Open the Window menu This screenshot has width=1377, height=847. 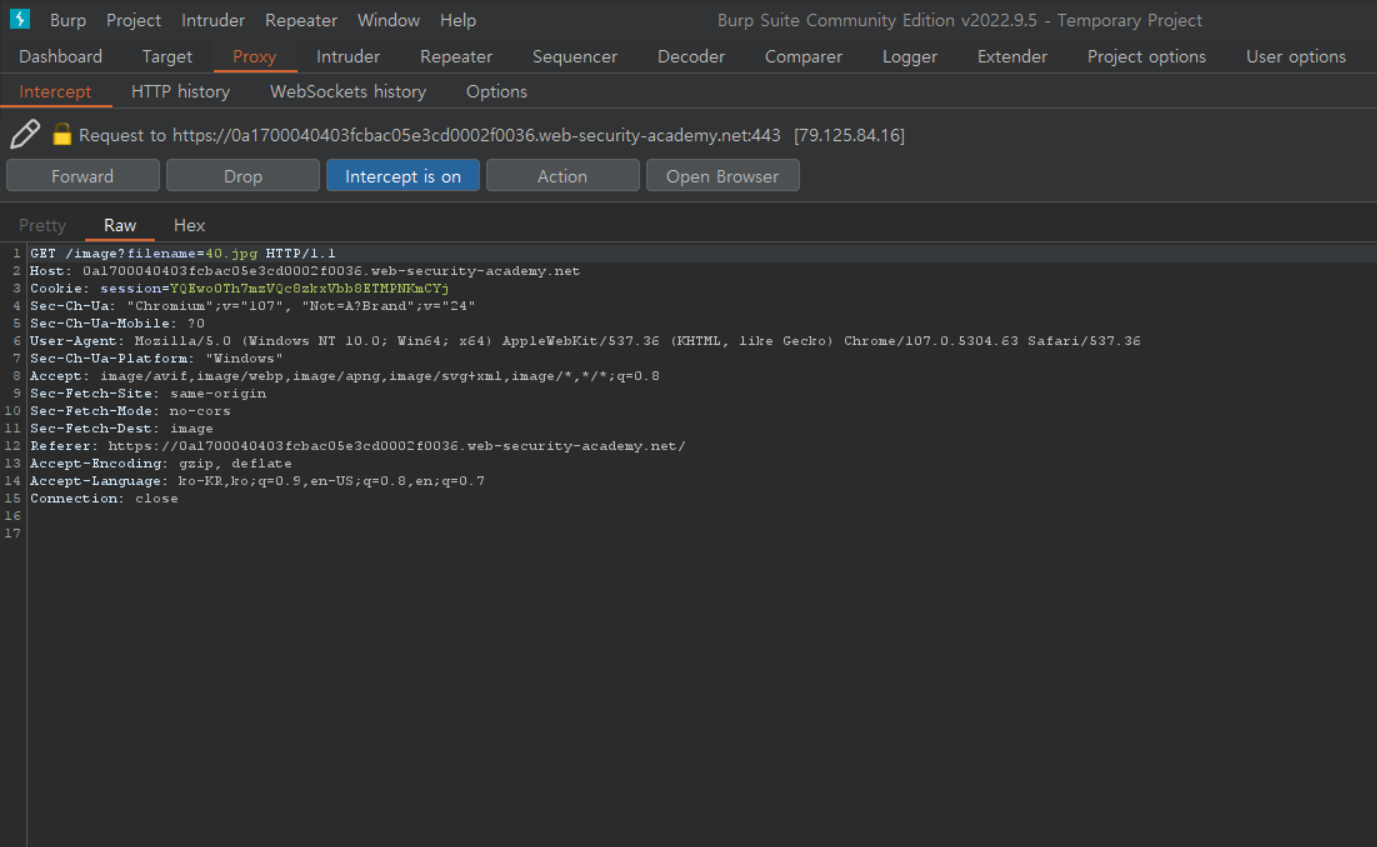point(388,20)
